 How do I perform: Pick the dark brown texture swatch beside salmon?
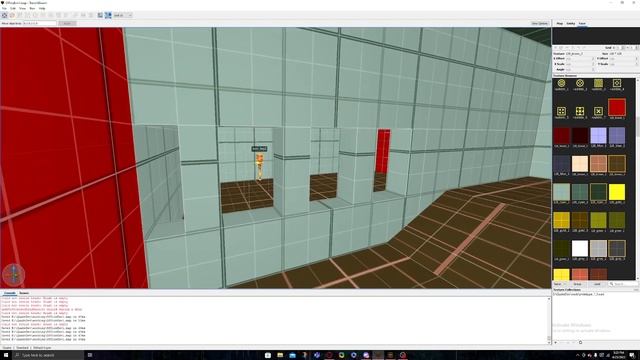(x=617, y=164)
